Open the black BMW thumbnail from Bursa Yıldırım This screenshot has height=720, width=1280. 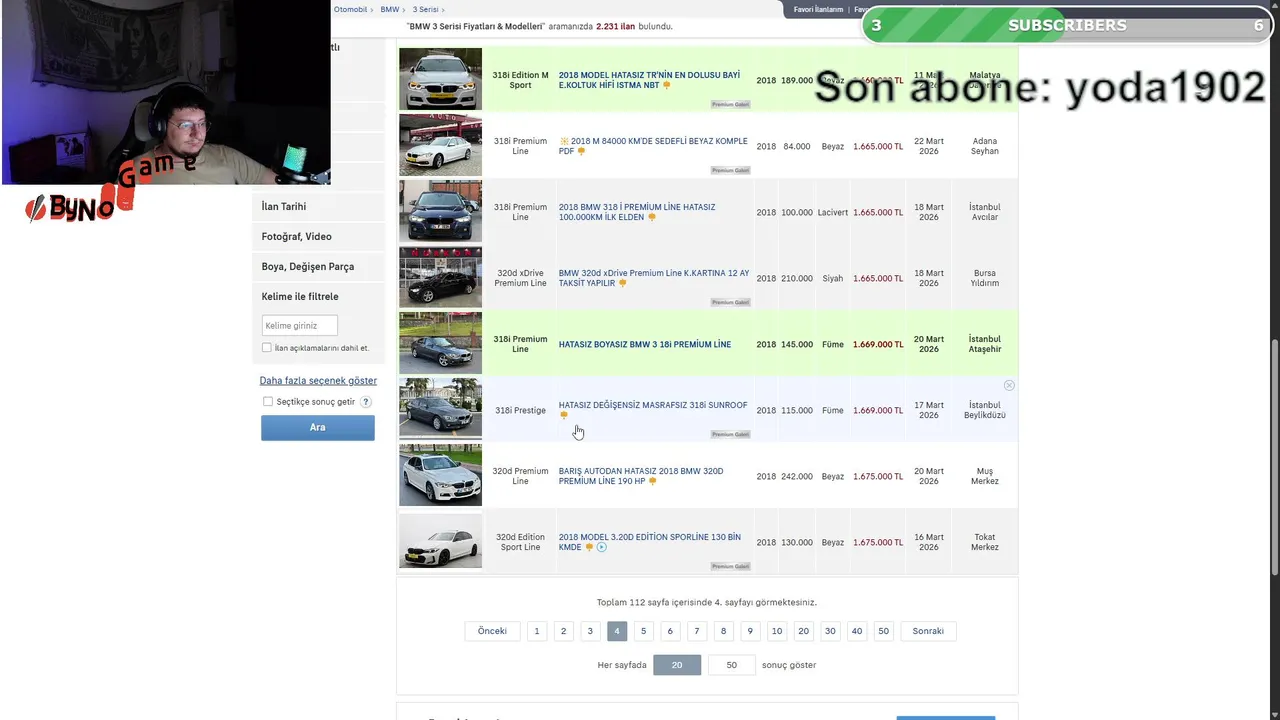pyautogui.click(x=441, y=277)
